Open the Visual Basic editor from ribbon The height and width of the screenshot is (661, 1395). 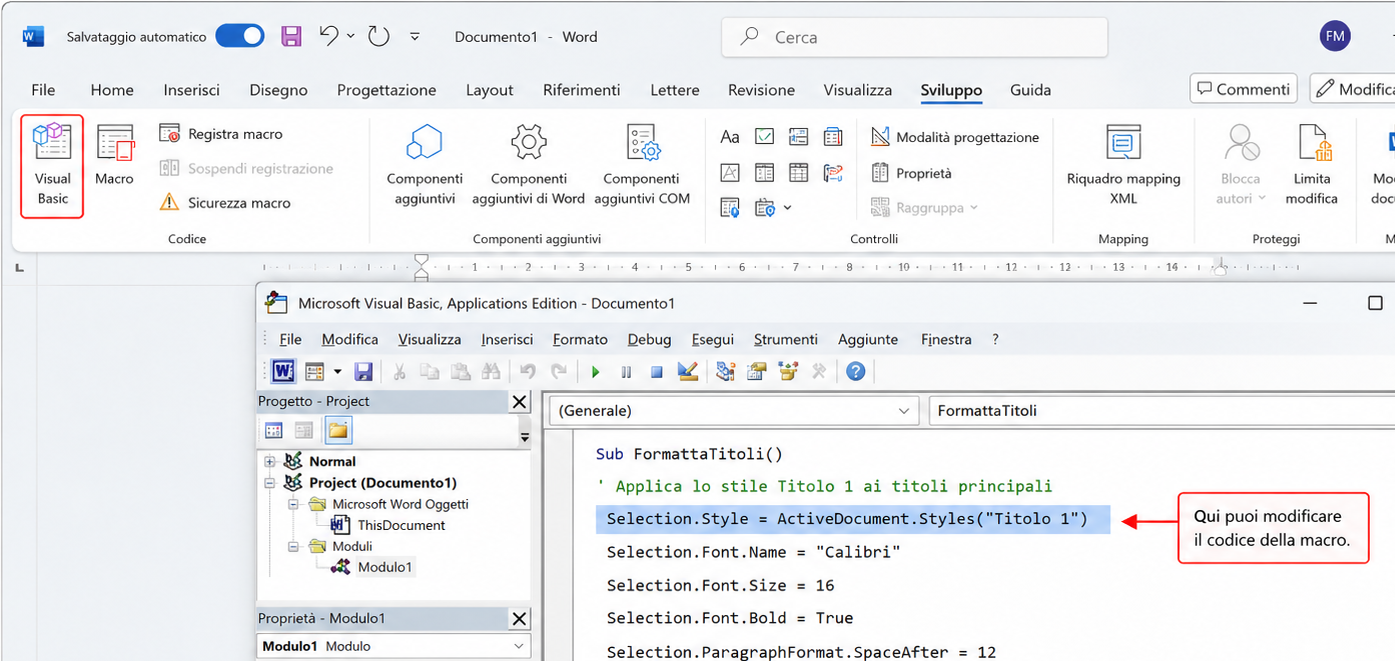tap(52, 165)
